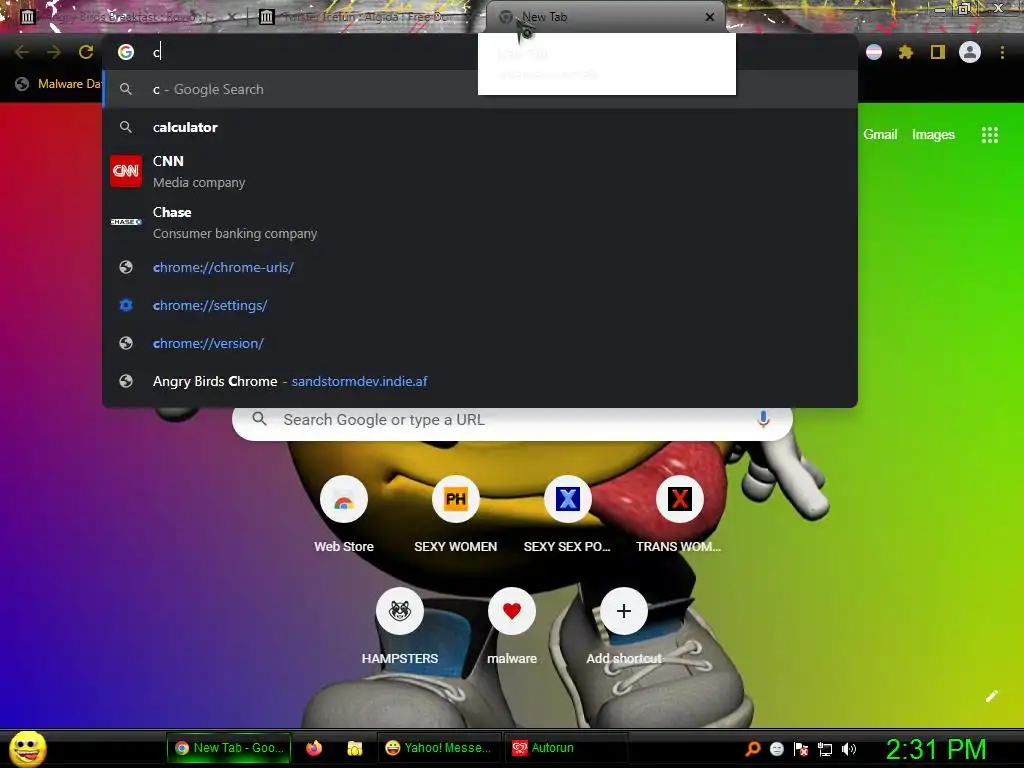The height and width of the screenshot is (768, 1024).
Task: Click the volume speaker tray icon
Action: [x=848, y=749]
